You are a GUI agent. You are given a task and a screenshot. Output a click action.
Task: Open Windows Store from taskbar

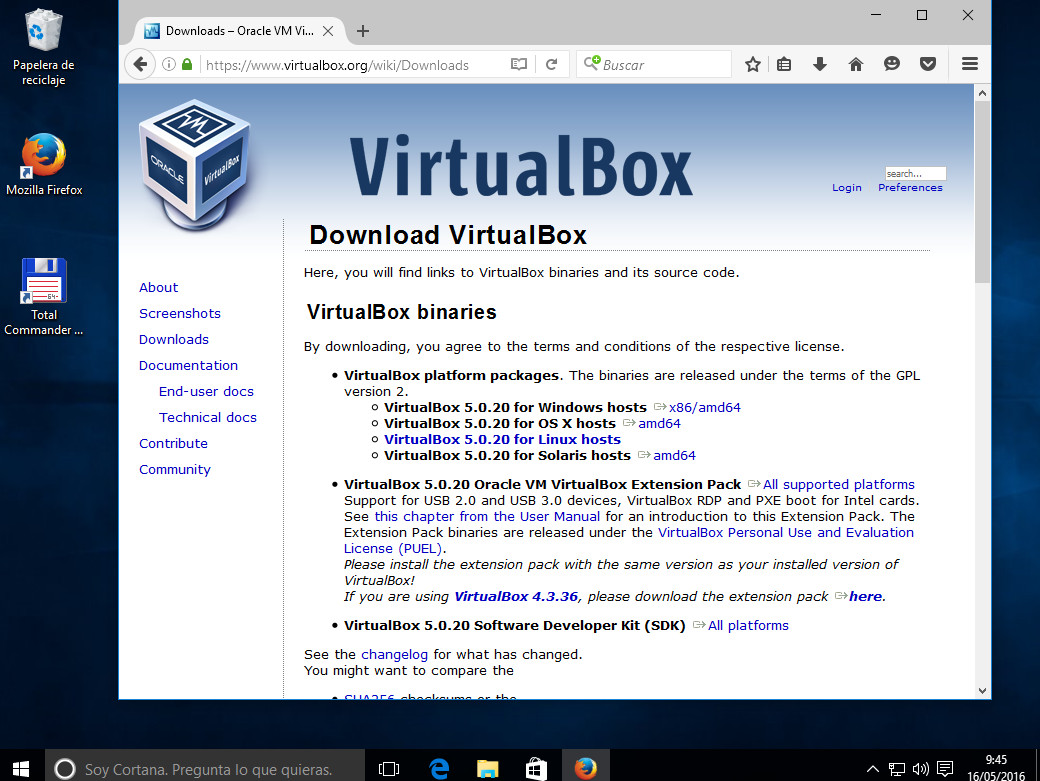pyautogui.click(x=536, y=768)
